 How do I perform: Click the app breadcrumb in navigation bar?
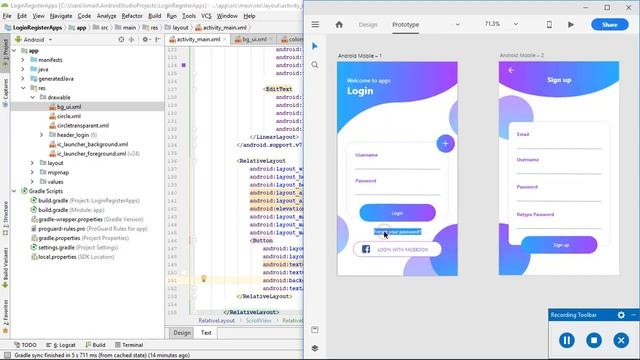point(78,28)
